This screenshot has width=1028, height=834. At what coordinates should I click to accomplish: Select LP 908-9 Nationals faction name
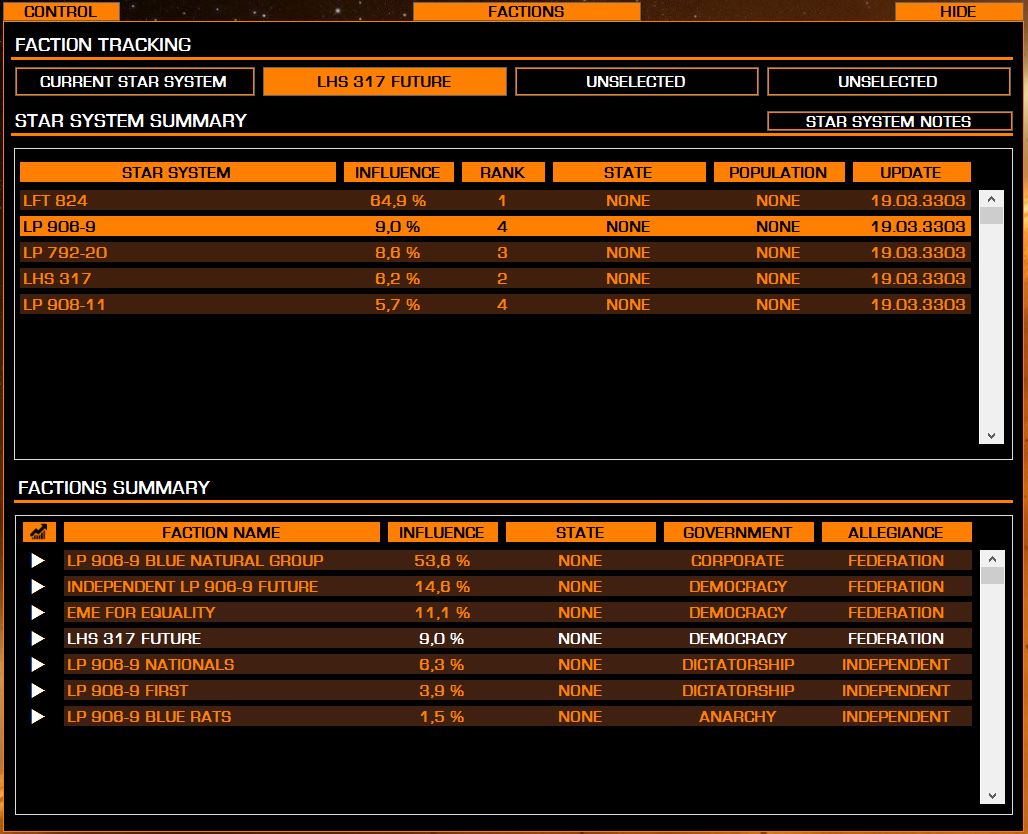151,664
